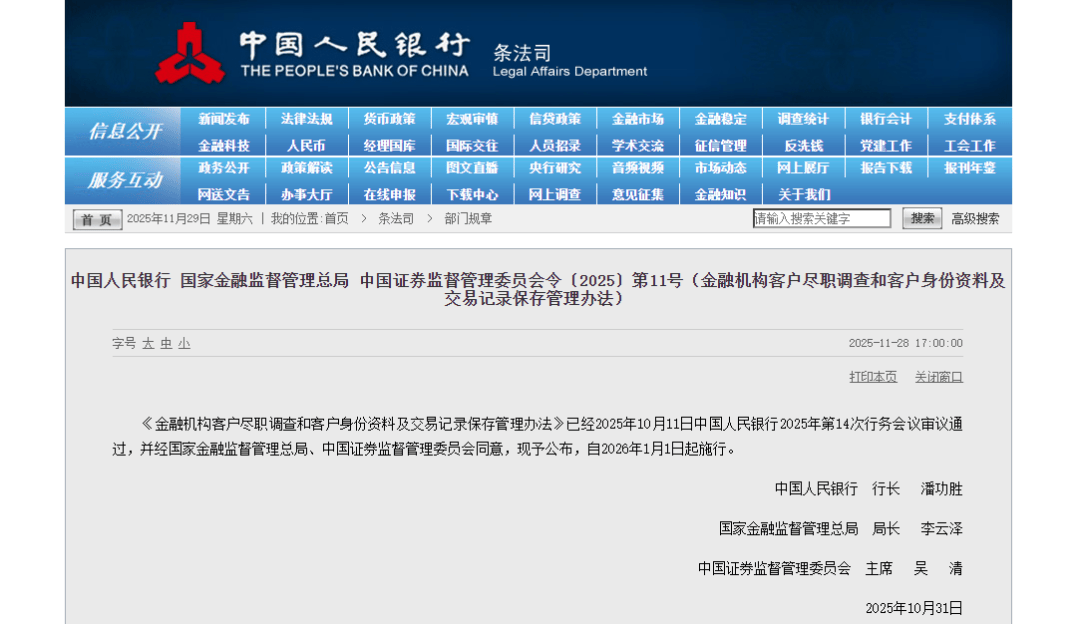Go to the 法律法规 section
Screen dimensions: 1080x624
(x=306, y=119)
